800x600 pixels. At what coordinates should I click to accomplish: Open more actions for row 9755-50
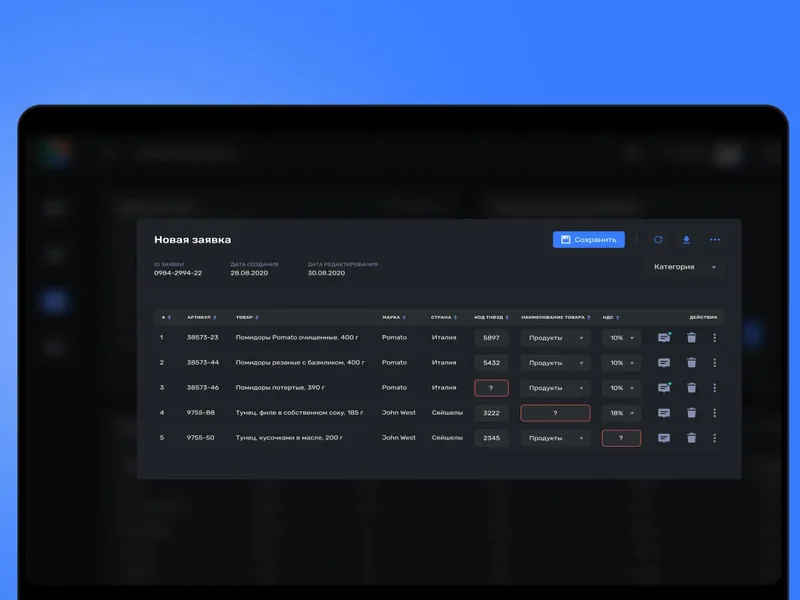714,438
